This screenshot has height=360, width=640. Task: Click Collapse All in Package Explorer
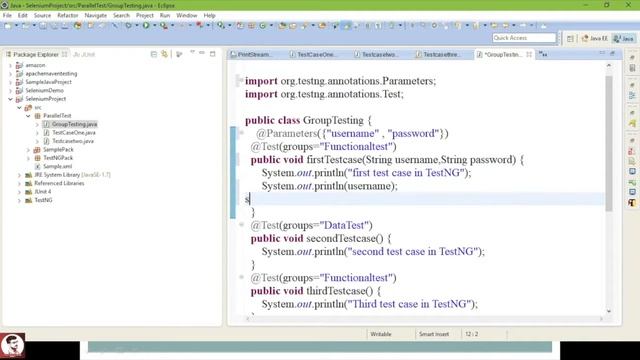pyautogui.click(x=153, y=54)
